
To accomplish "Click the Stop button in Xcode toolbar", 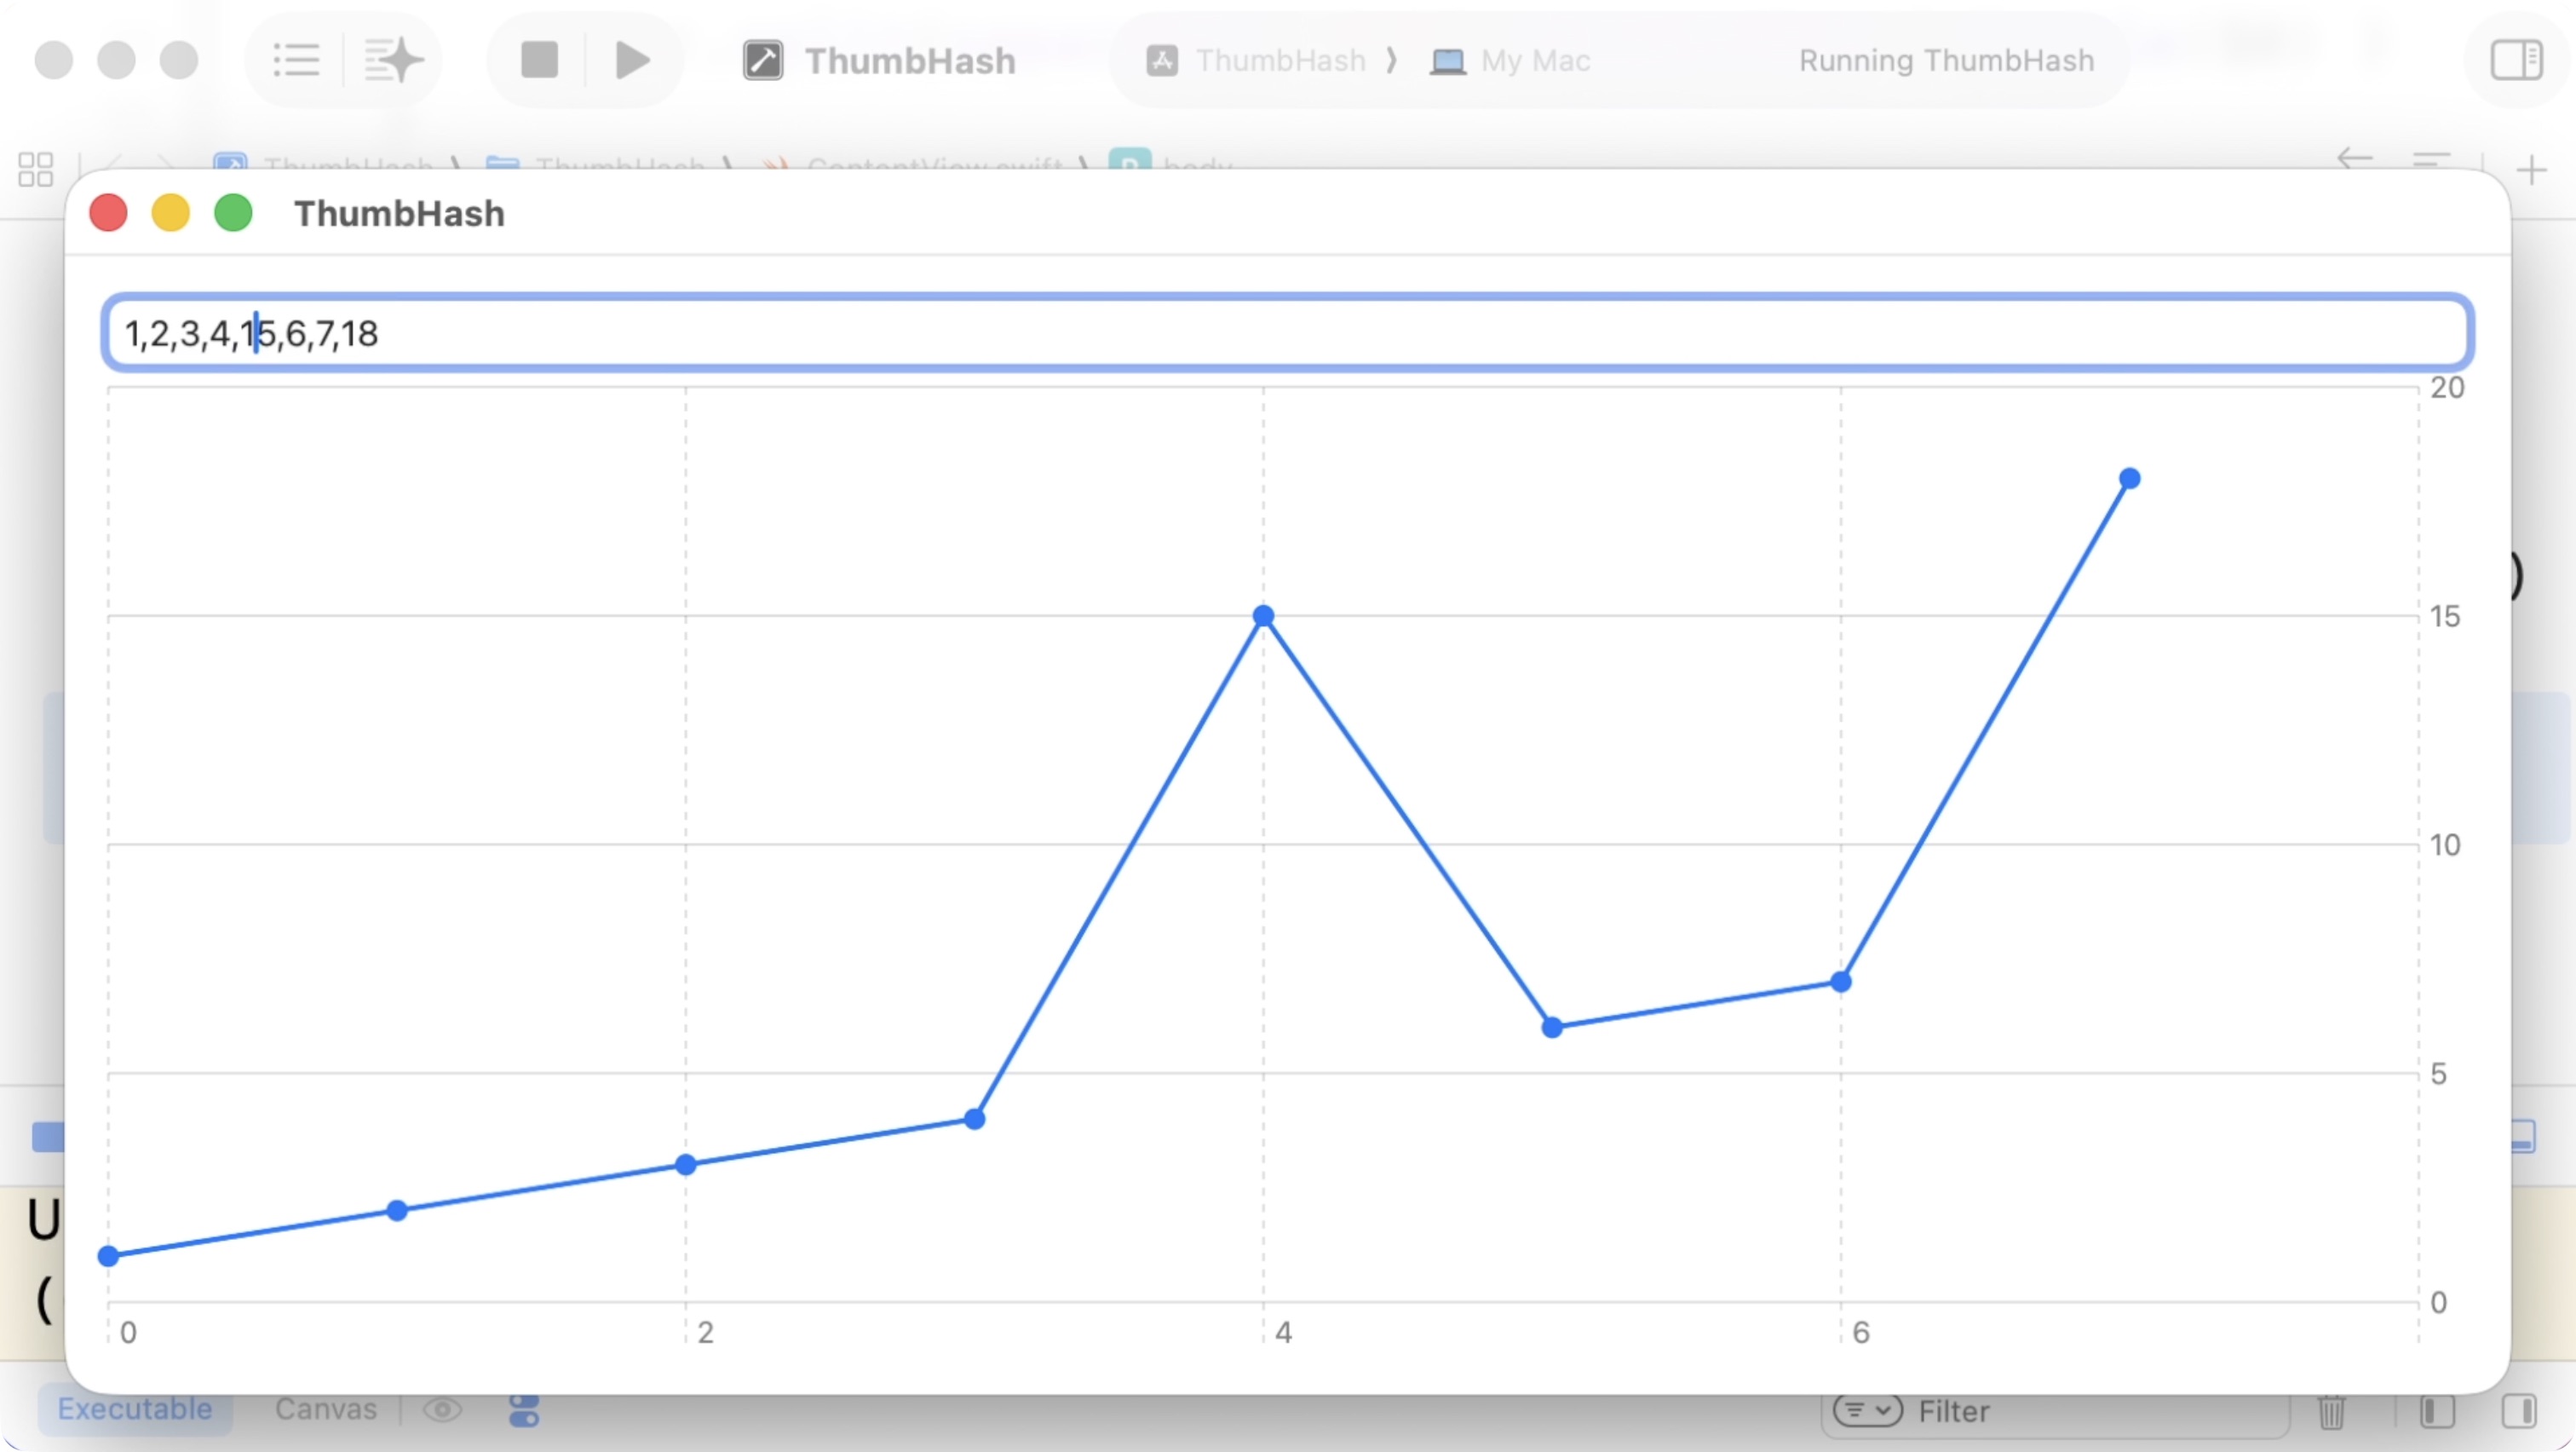I will click(x=539, y=60).
